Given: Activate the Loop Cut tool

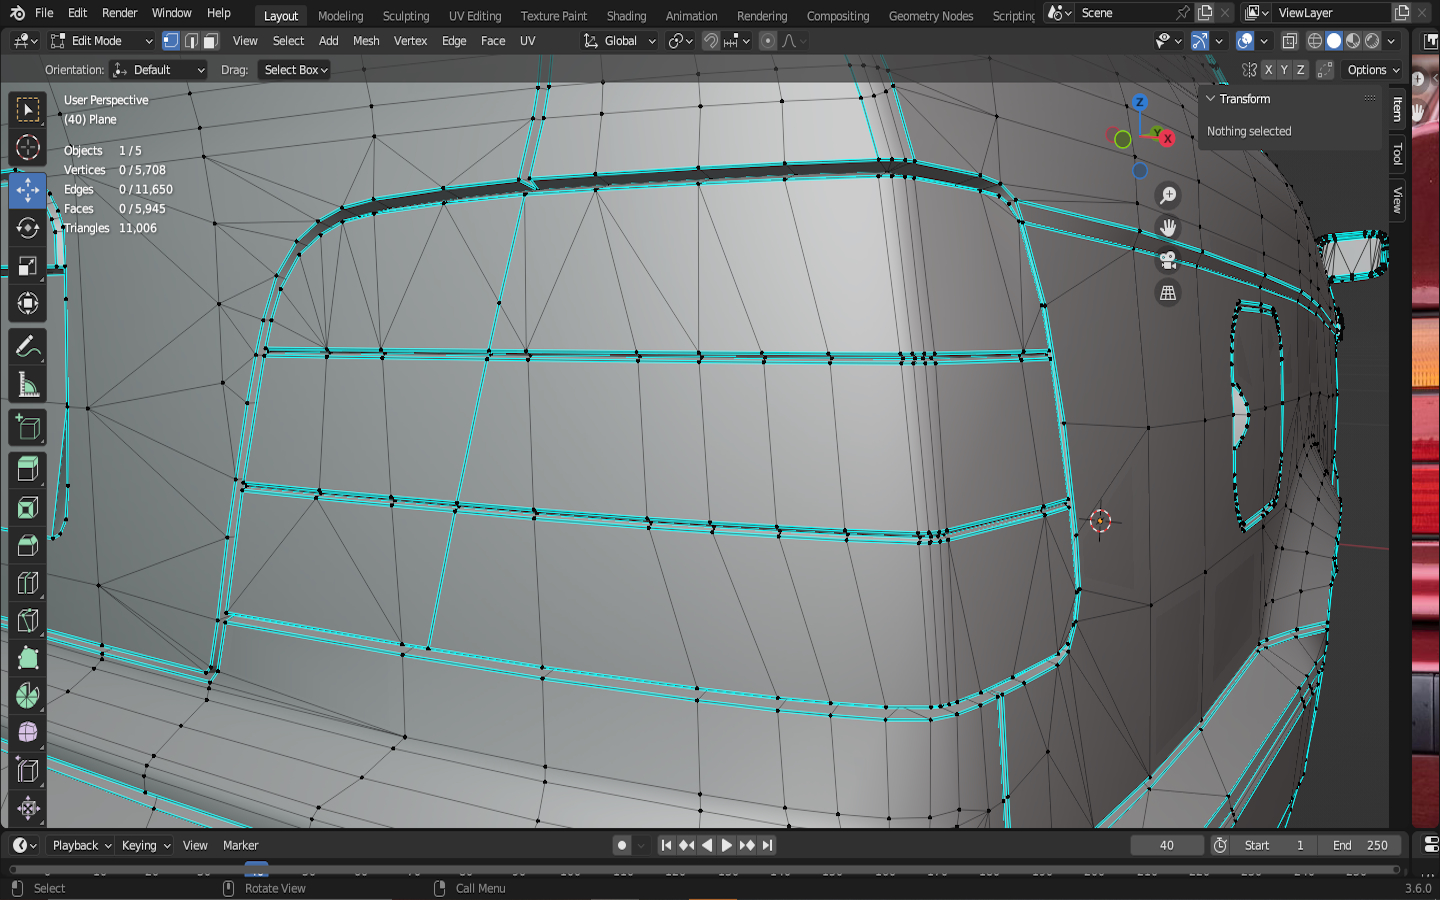Looking at the screenshot, I should [28, 583].
